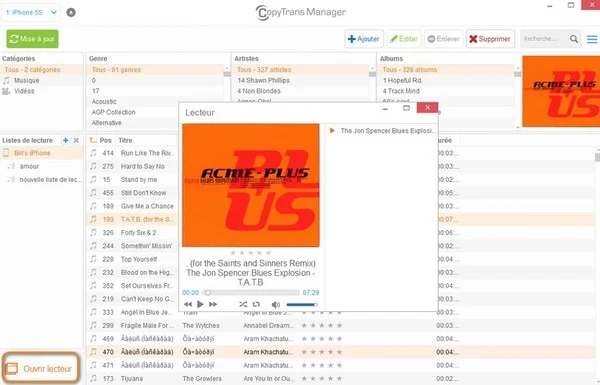The width and height of the screenshot is (600, 385).
Task: Select Tous - 328 albums
Action: pos(446,70)
